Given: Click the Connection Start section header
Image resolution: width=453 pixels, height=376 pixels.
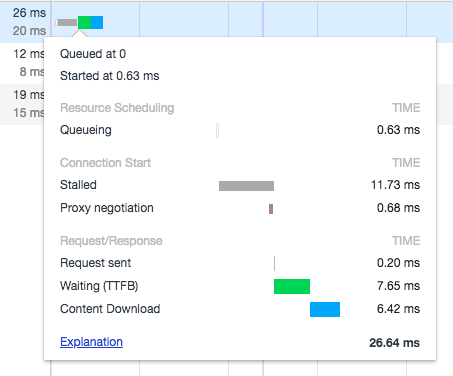Looking at the screenshot, I should [105, 163].
